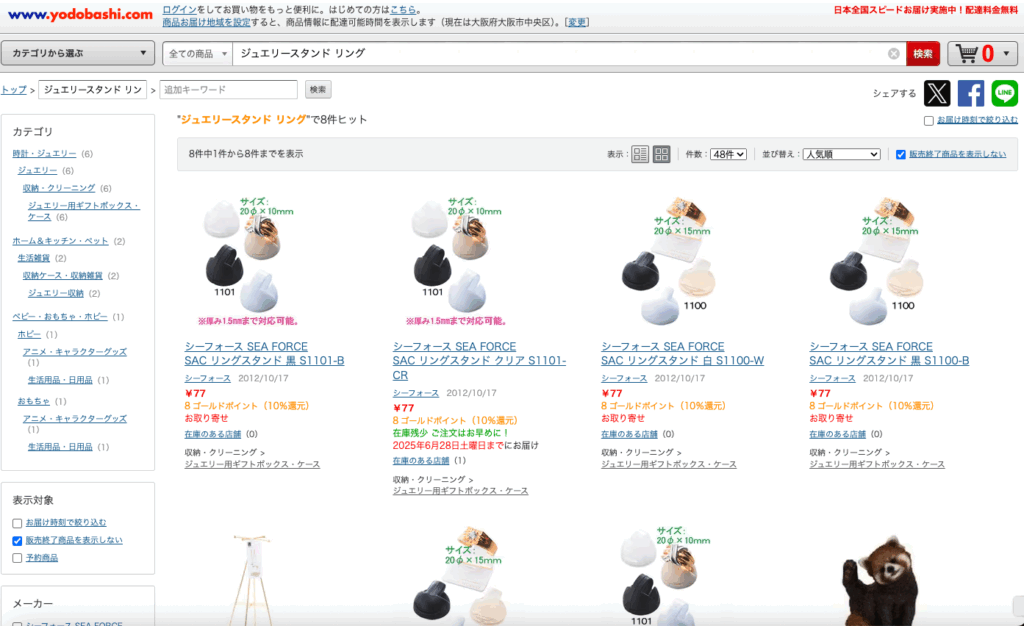Screen dimensions: 1024x626
Task: Click 在庫のある店舗 for S1100-W
Action: point(630,435)
